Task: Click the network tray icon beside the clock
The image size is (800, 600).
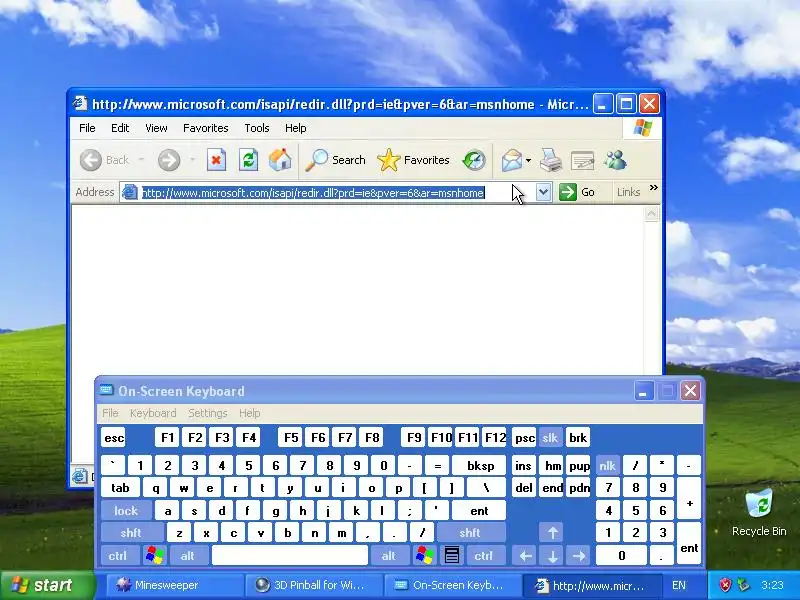Action: coord(743,585)
